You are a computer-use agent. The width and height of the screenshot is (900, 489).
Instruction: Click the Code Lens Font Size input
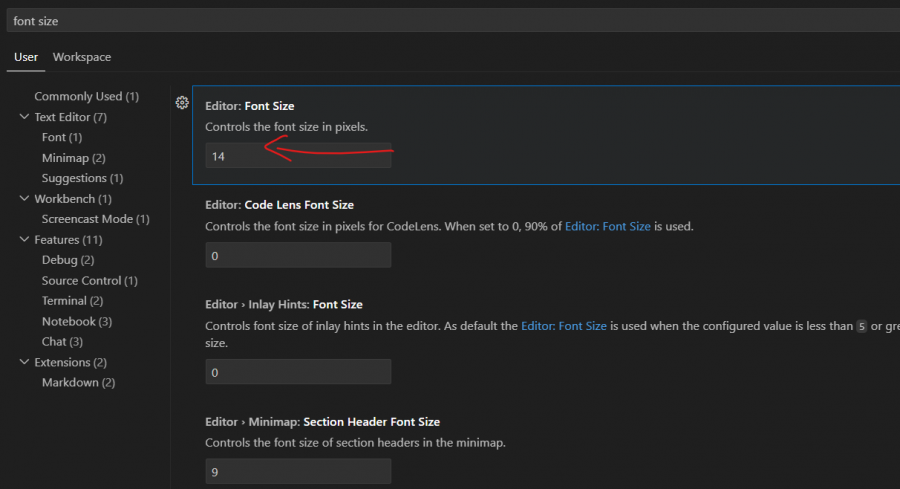pos(297,255)
